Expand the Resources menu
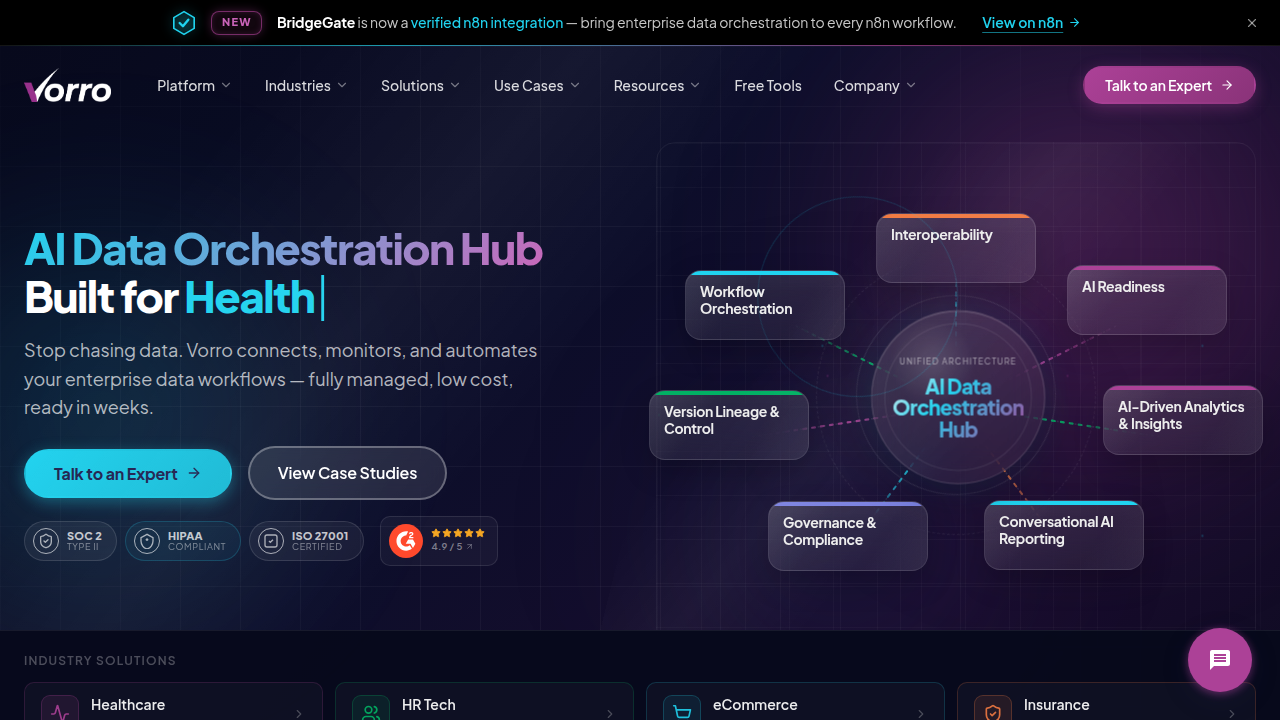This screenshot has height=720, width=1280. [657, 86]
